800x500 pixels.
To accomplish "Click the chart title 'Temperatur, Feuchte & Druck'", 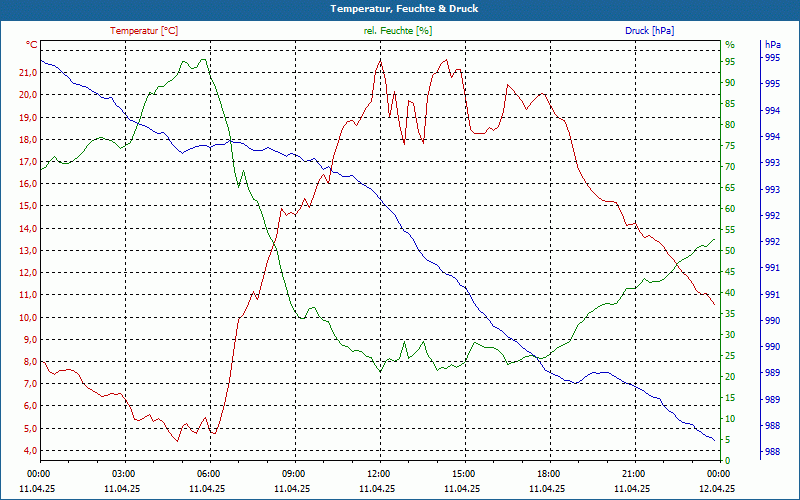I will click(x=404, y=9).
